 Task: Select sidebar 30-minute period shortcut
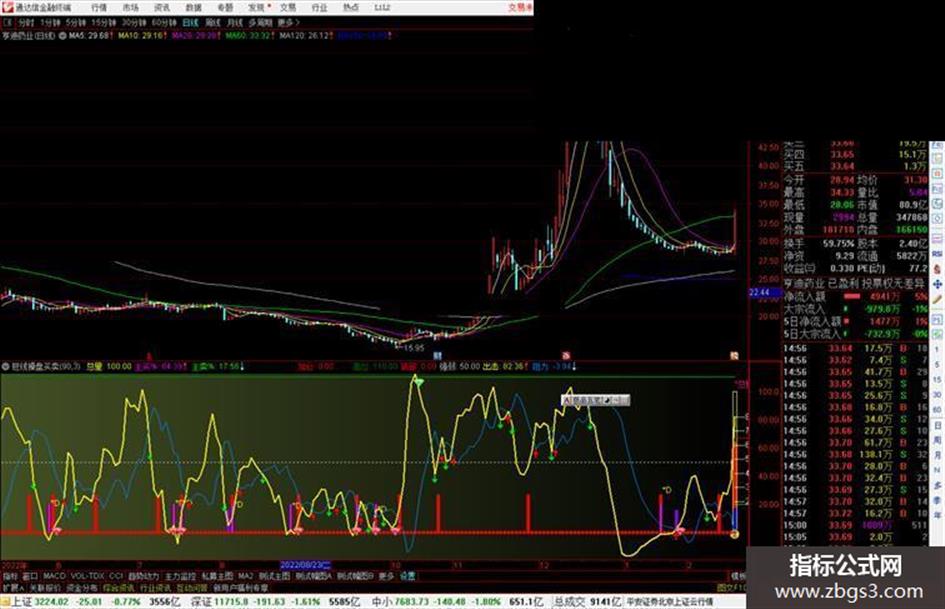[937, 395]
